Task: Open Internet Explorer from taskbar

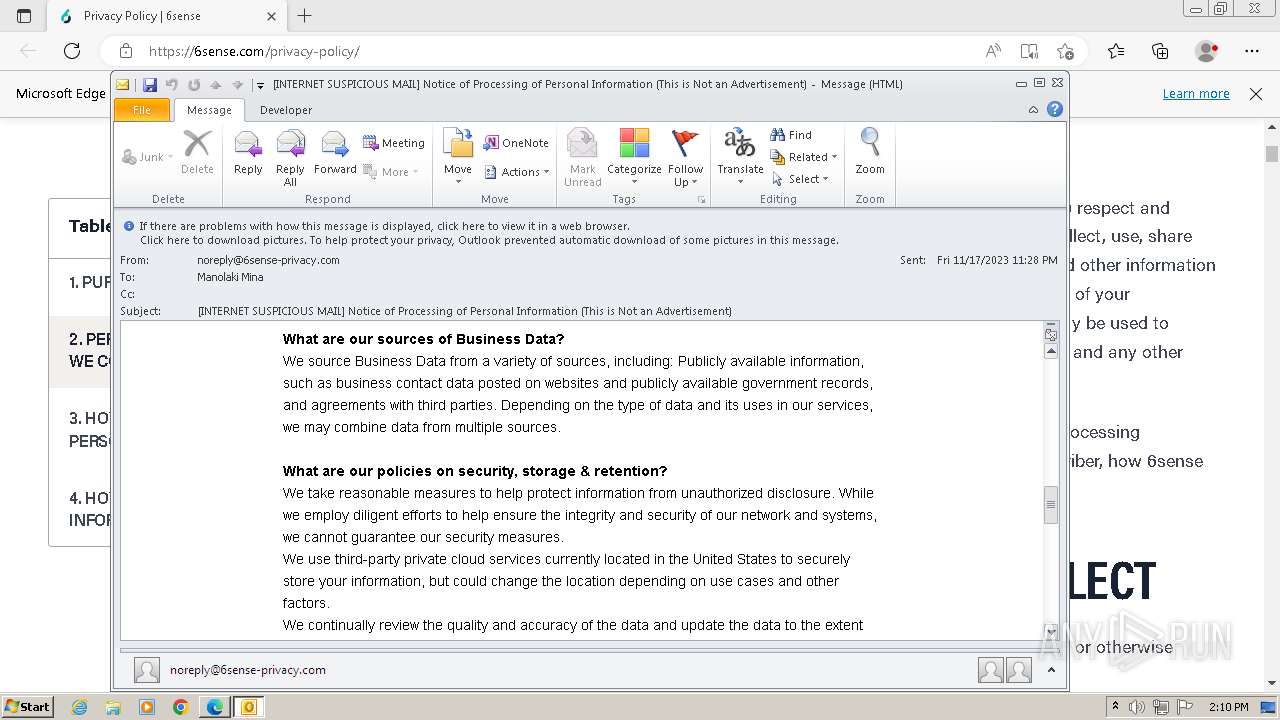Action: pos(80,707)
